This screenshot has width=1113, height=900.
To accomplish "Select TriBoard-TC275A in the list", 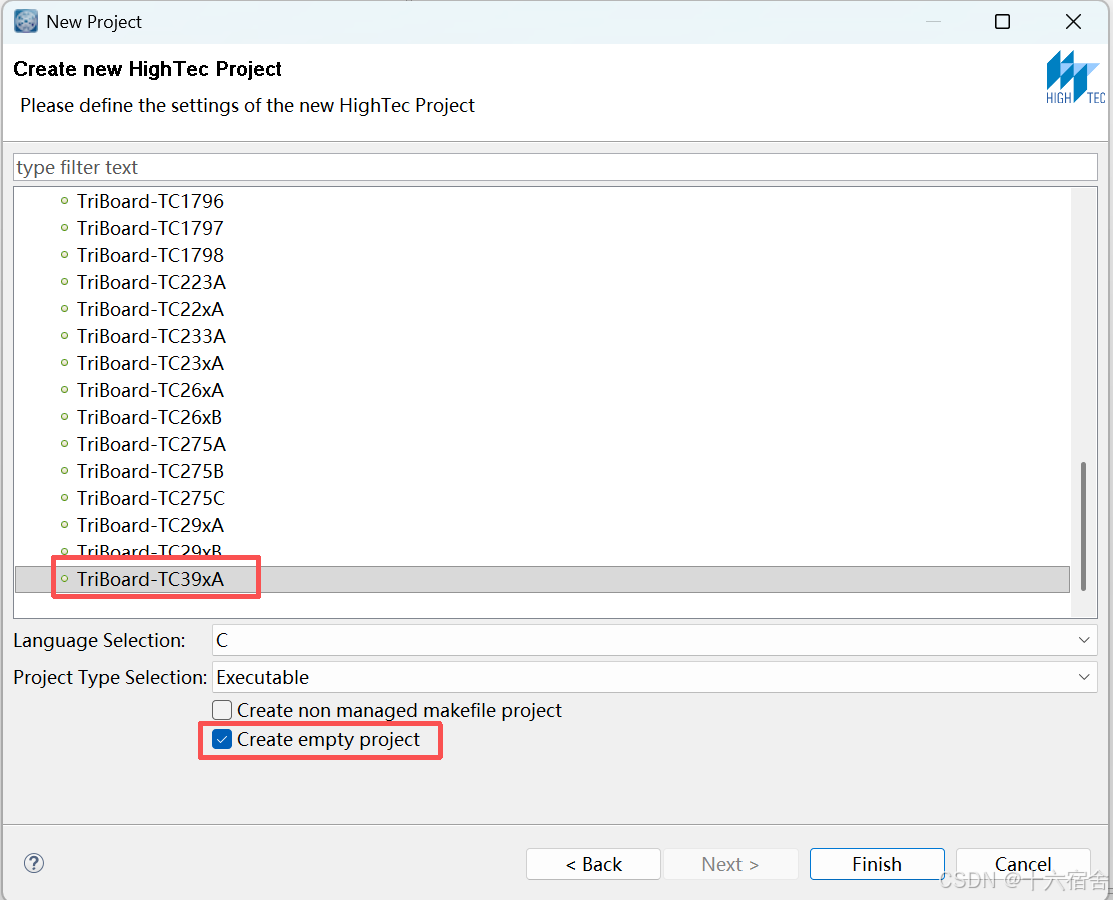I will click(x=151, y=444).
